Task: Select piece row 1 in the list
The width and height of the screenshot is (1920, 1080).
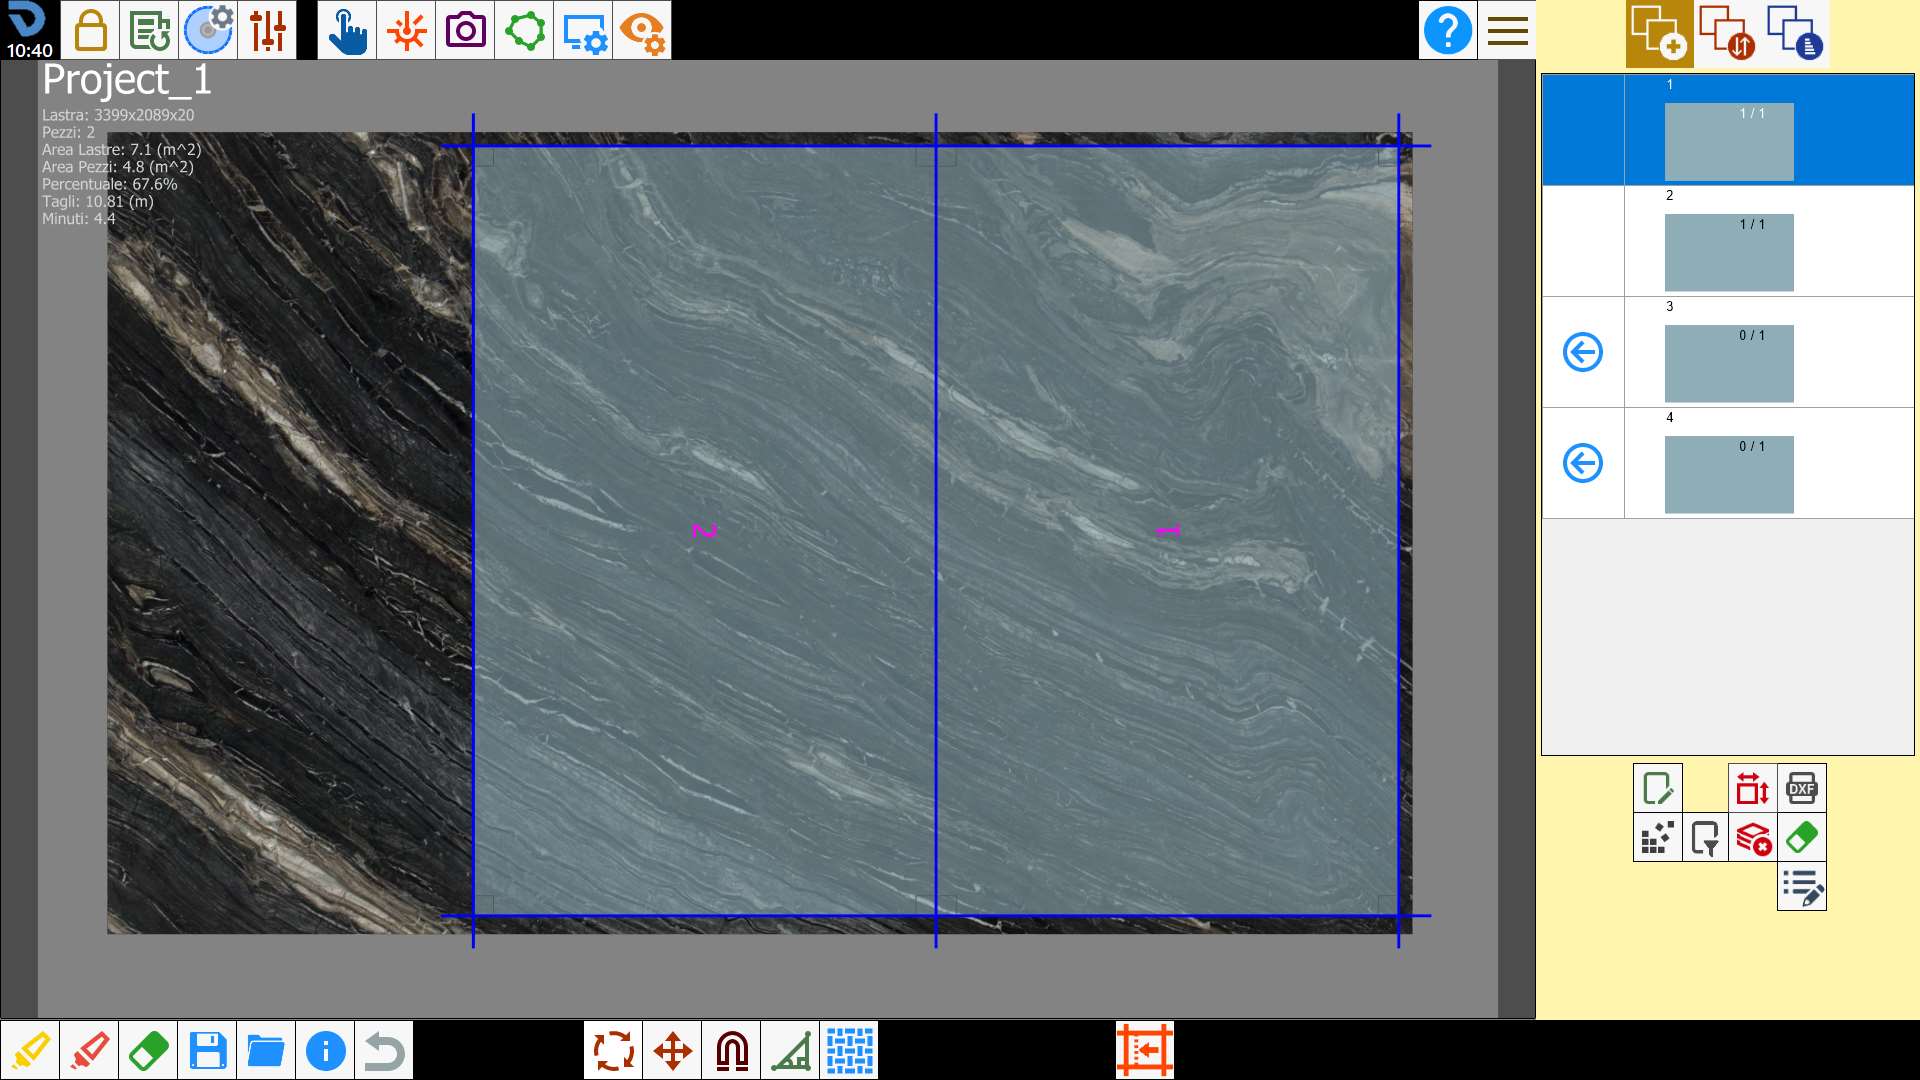Action: click(1728, 130)
